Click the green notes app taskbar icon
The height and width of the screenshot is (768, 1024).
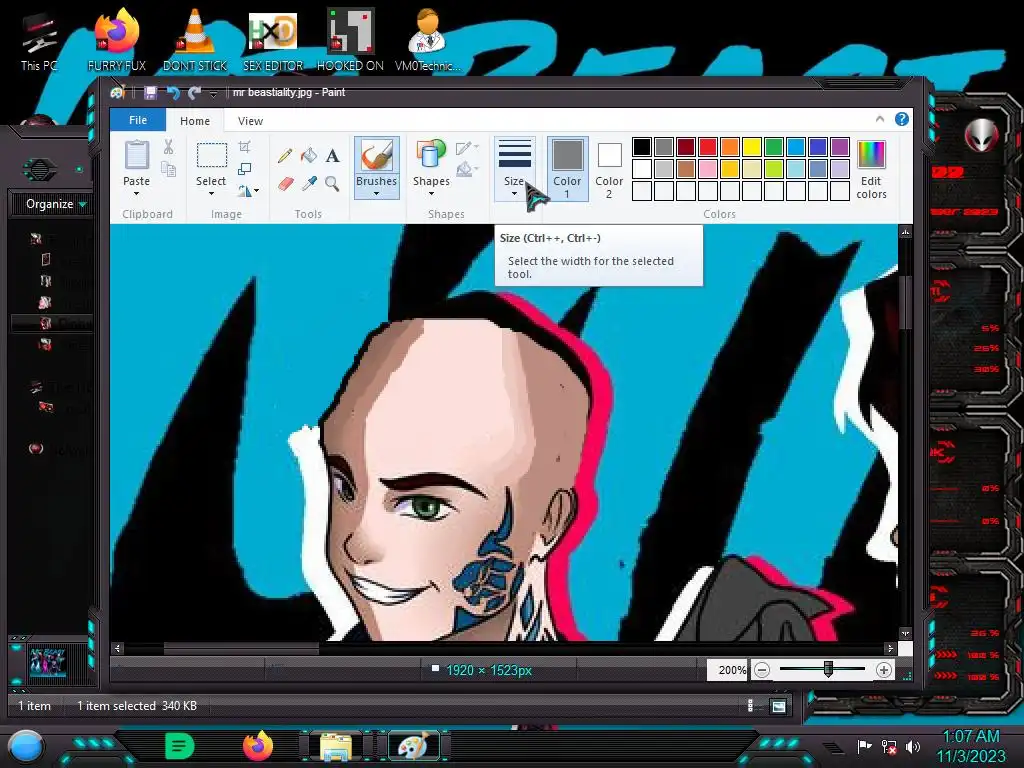180,746
